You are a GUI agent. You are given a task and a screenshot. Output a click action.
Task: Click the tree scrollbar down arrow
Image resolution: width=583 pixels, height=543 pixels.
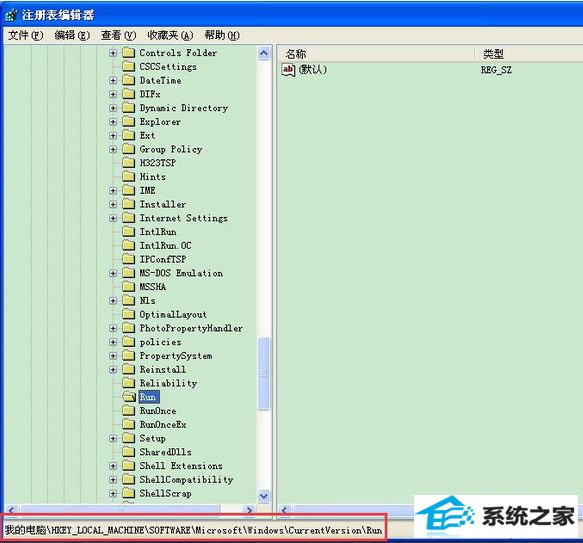pyautogui.click(x=264, y=496)
